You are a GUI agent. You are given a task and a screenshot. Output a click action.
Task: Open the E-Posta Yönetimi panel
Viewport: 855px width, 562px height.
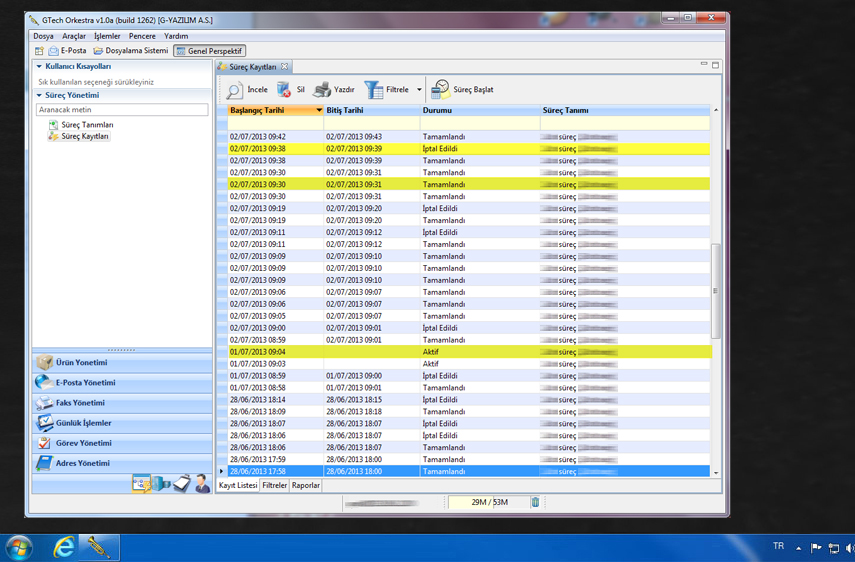point(122,383)
